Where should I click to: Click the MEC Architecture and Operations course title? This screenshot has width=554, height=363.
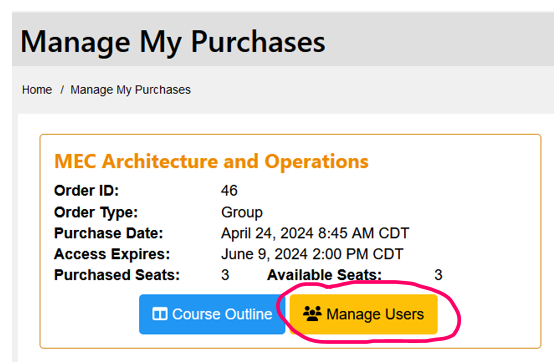tap(211, 162)
